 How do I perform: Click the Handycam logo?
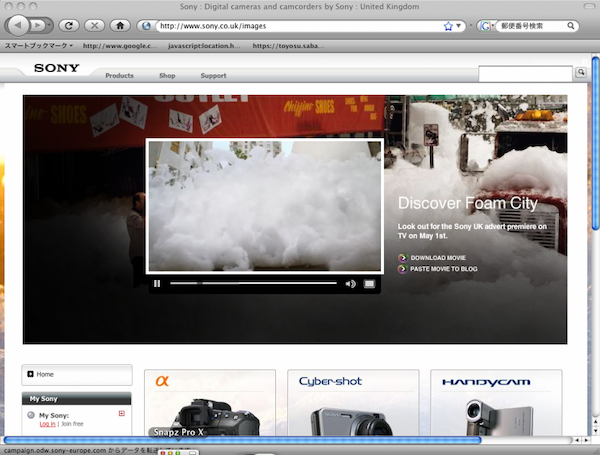click(486, 382)
